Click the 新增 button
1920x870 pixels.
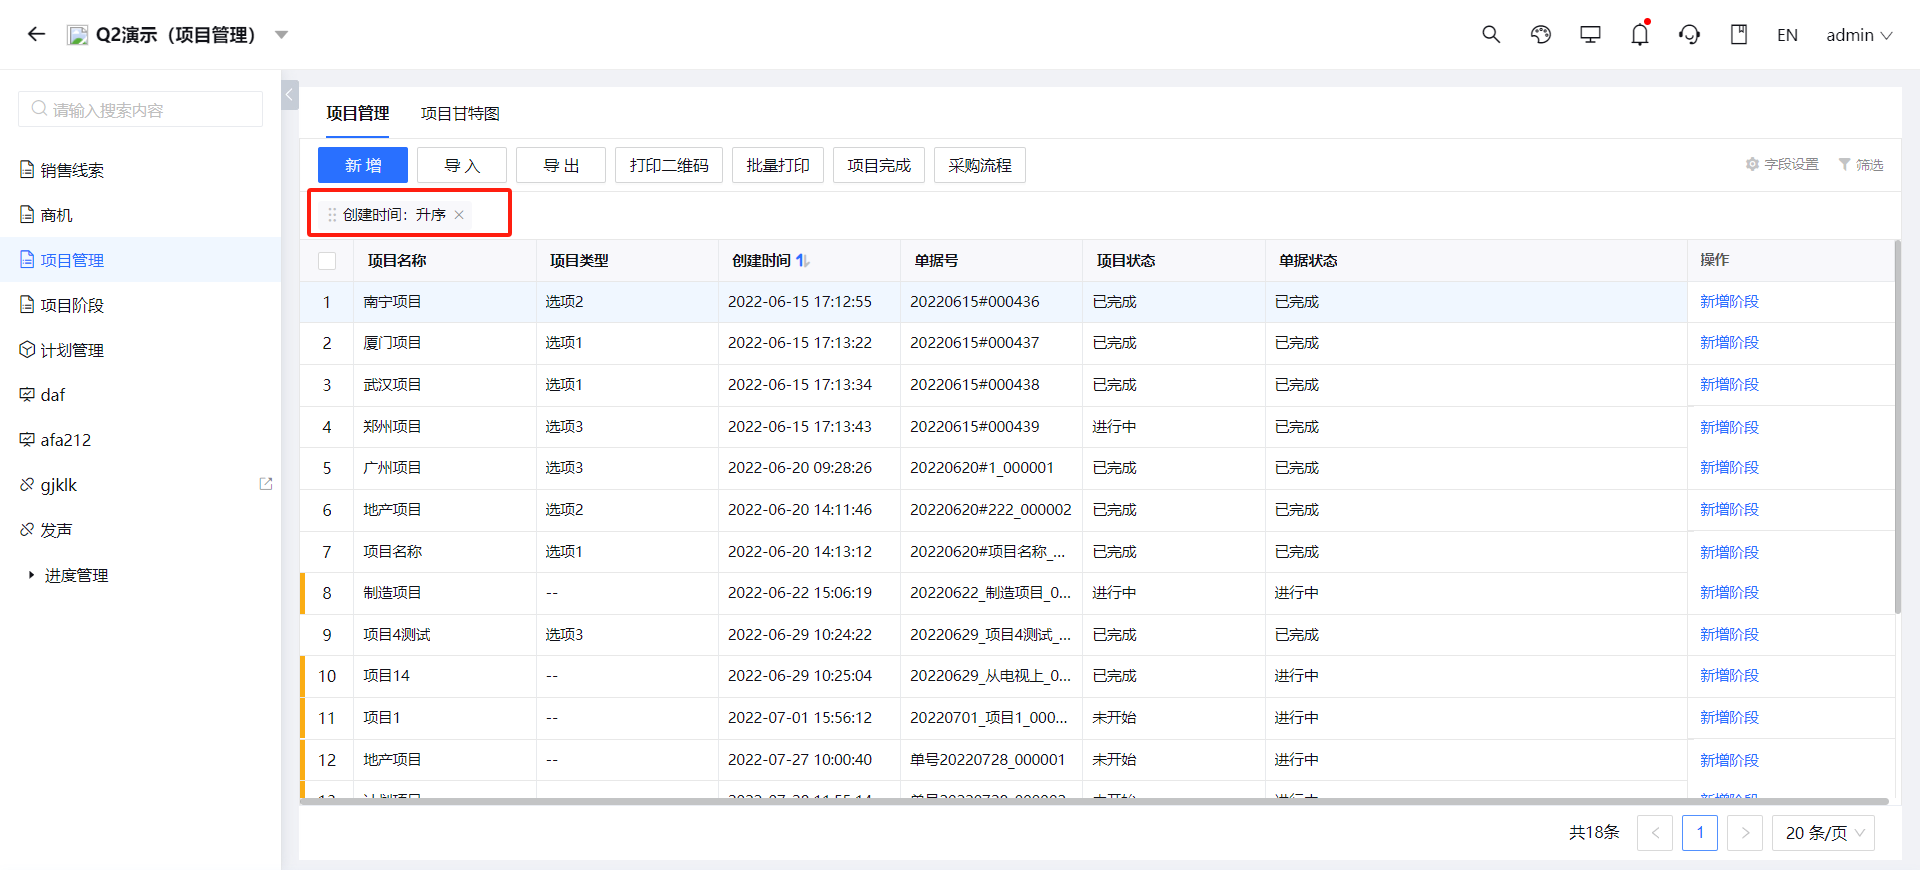pos(363,165)
